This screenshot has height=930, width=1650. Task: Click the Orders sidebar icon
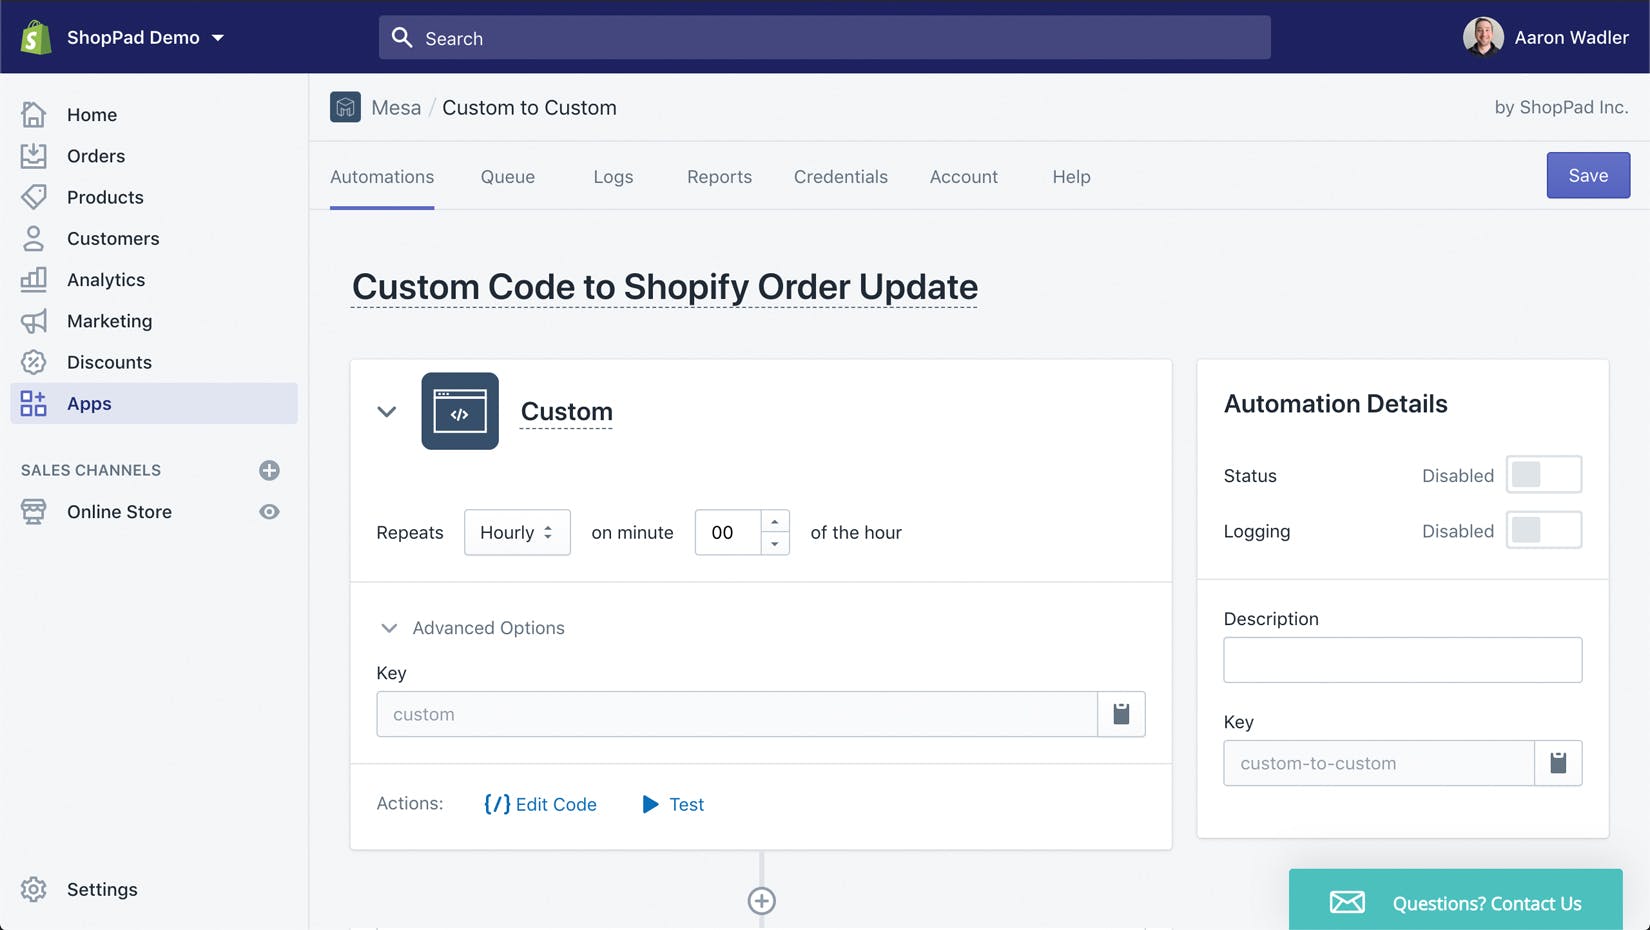pos(33,155)
